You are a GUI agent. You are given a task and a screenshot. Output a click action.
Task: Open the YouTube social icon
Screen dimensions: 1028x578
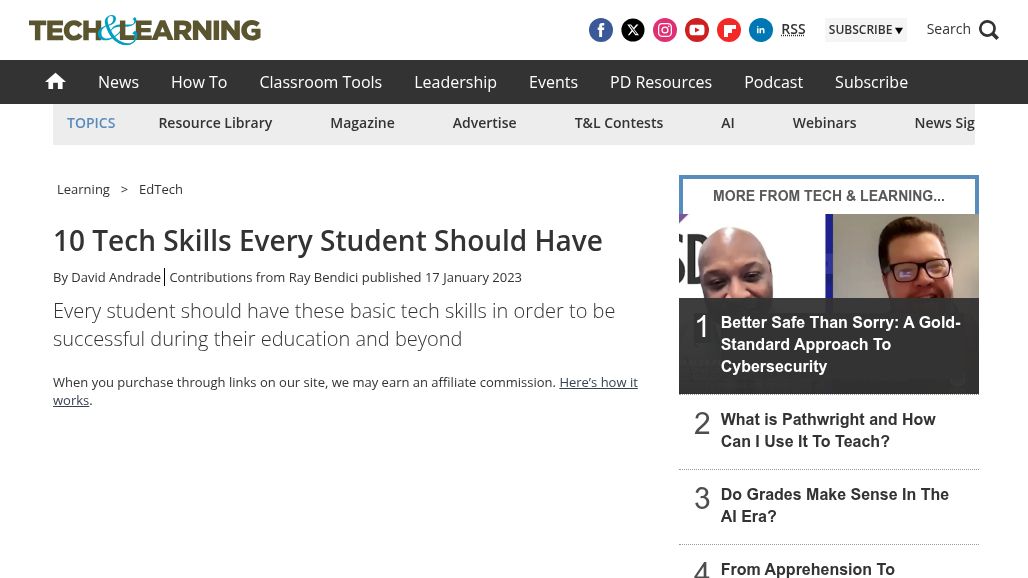coord(697,30)
